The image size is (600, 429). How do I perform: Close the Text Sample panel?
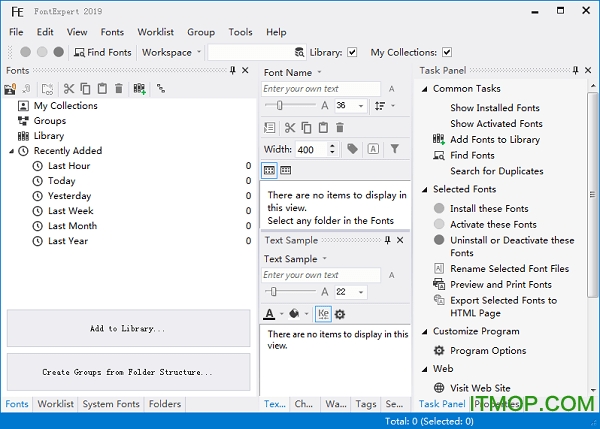(400, 240)
